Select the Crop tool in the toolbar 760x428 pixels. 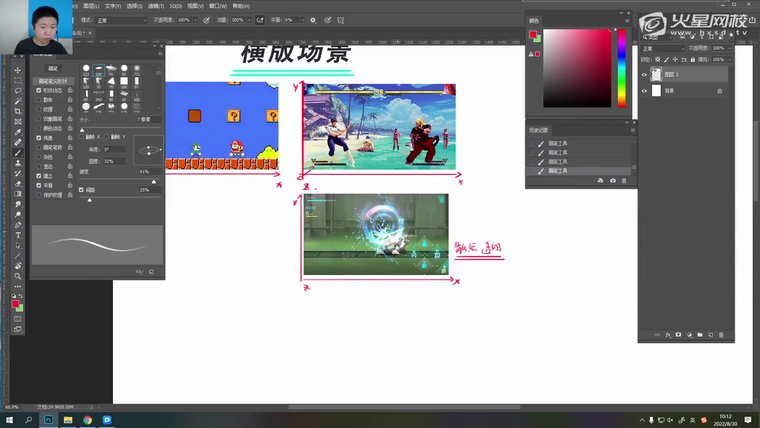[18, 112]
